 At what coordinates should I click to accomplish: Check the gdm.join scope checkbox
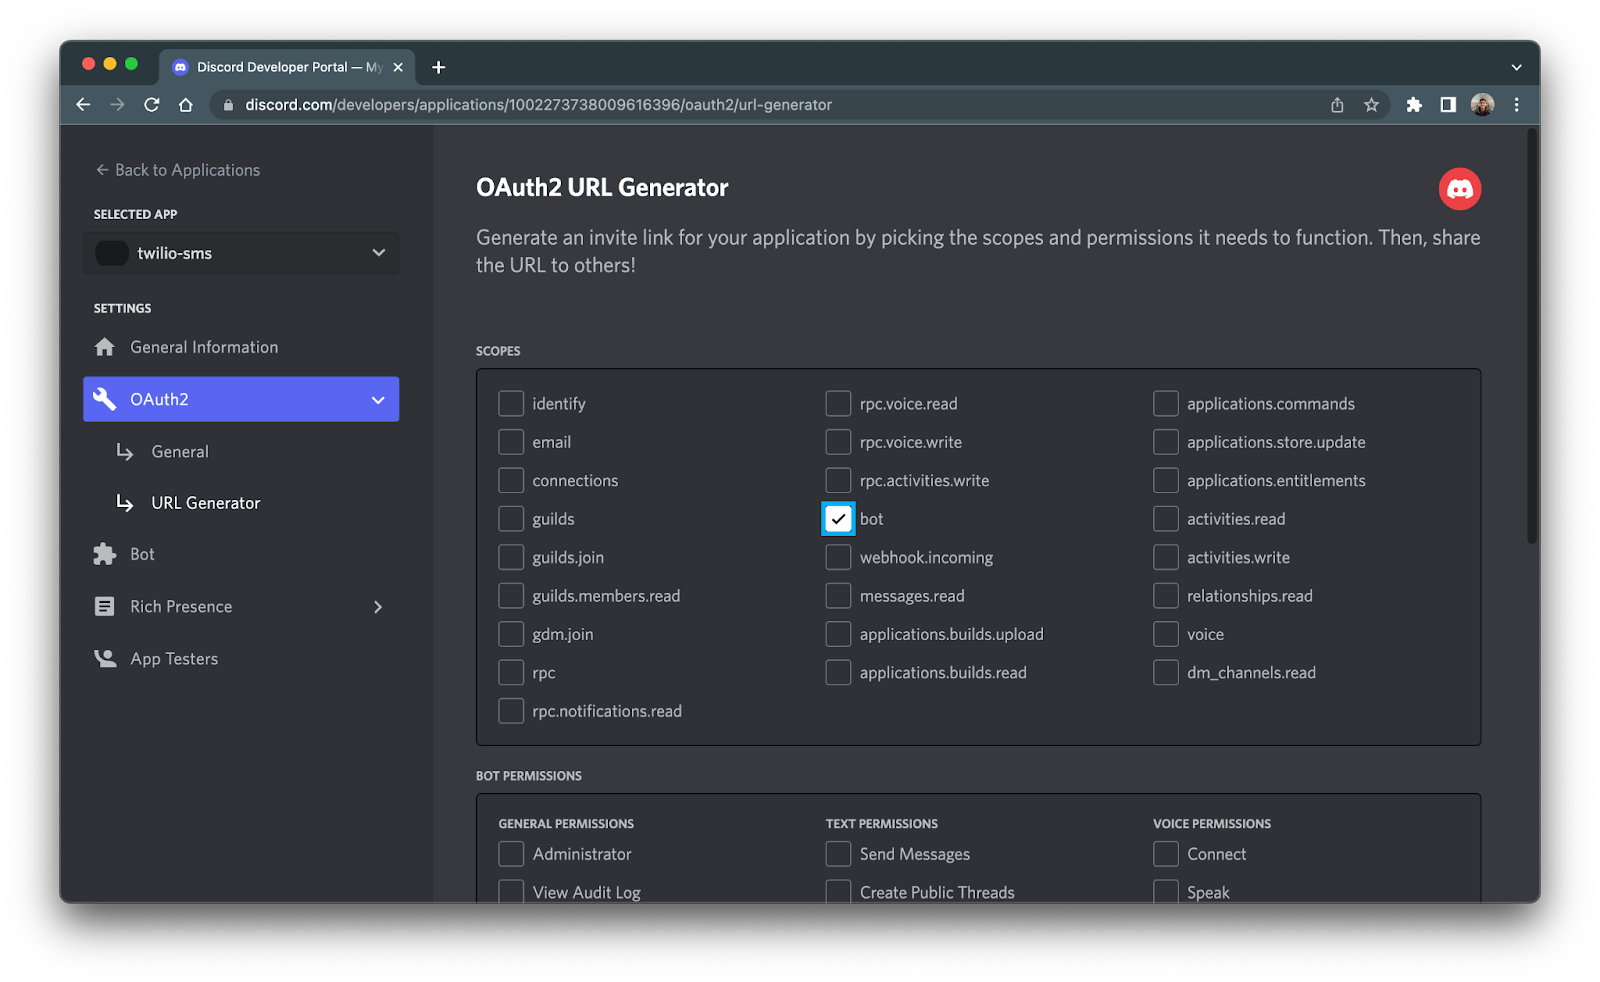point(511,634)
